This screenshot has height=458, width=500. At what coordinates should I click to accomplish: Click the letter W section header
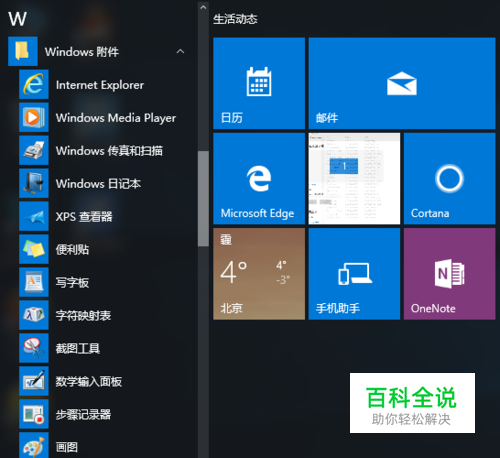pyautogui.click(x=17, y=19)
